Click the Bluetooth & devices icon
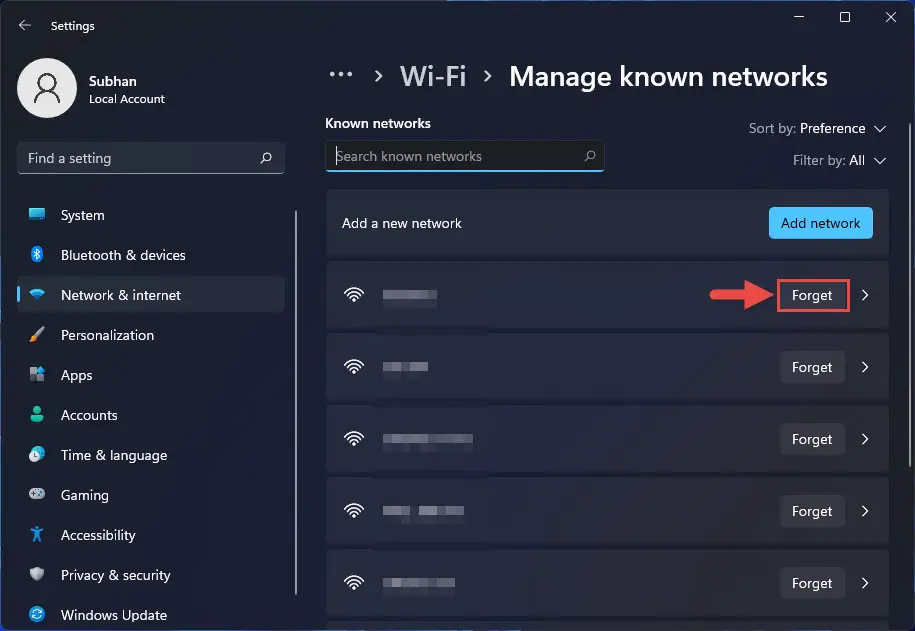Screen dimensions: 915x631 (37, 255)
